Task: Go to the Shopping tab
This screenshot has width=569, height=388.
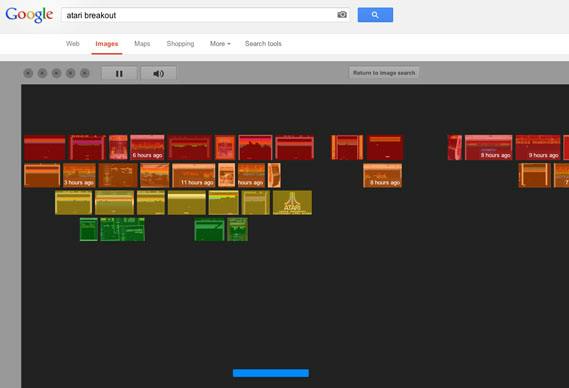Action: coord(180,44)
